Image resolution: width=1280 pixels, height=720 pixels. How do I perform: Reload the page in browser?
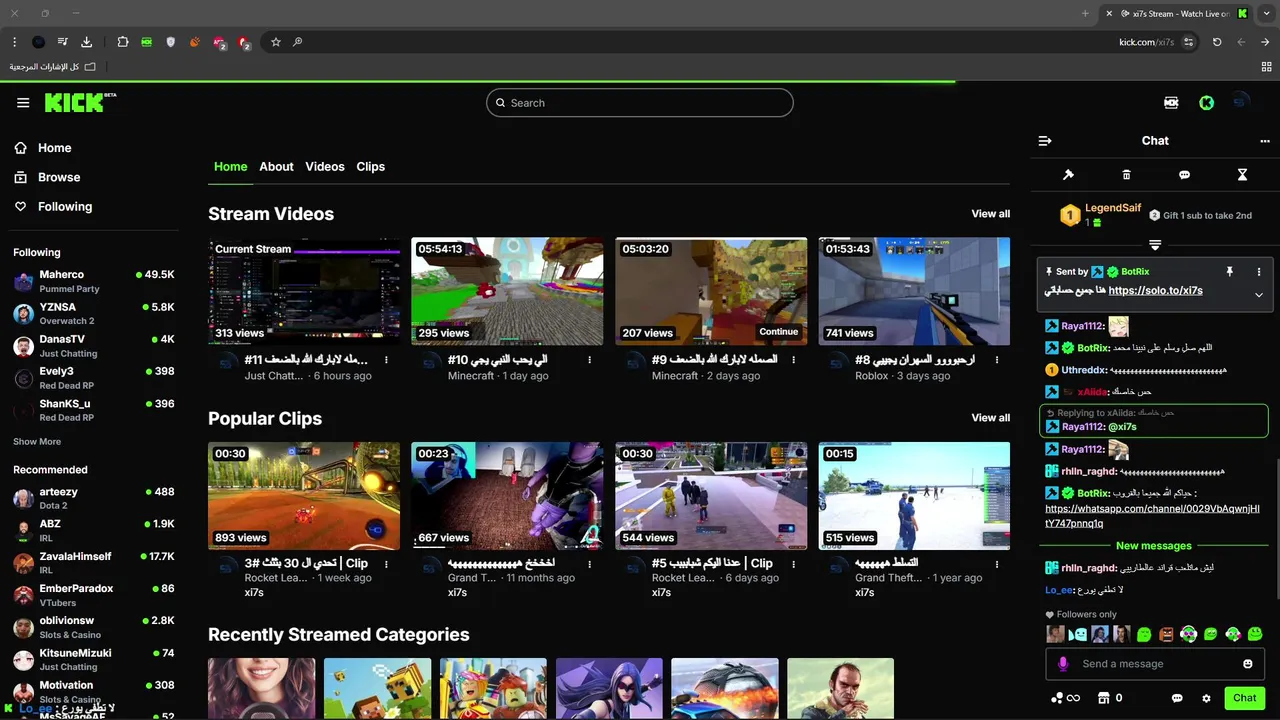[1217, 42]
